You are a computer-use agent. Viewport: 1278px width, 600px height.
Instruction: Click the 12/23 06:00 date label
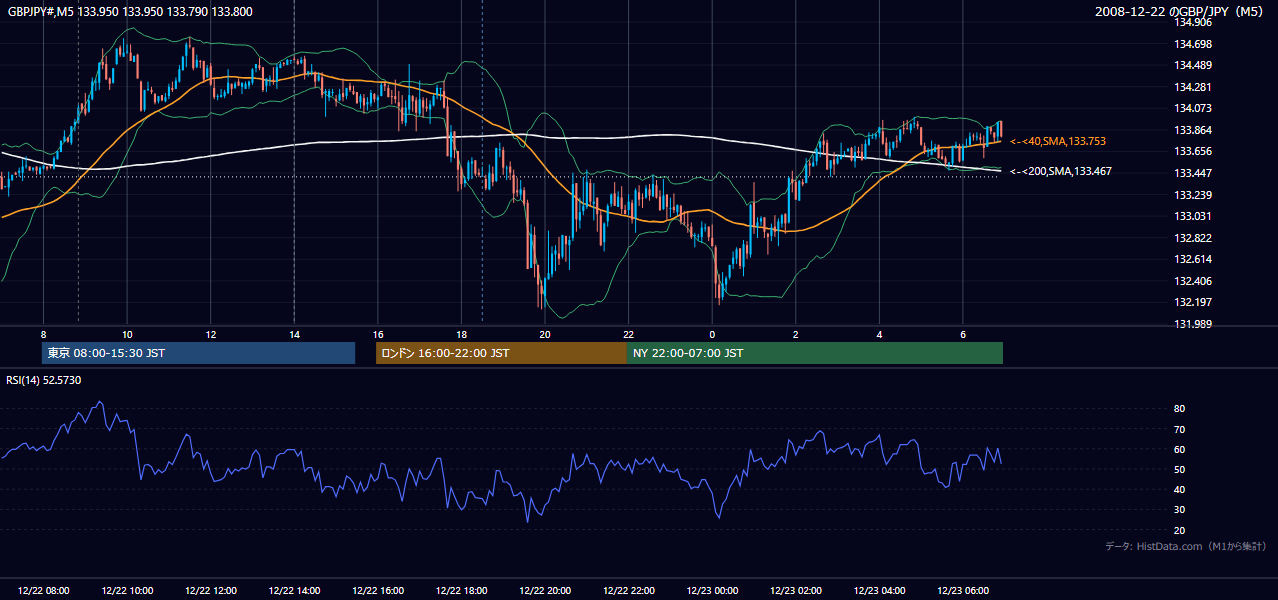coord(963,590)
